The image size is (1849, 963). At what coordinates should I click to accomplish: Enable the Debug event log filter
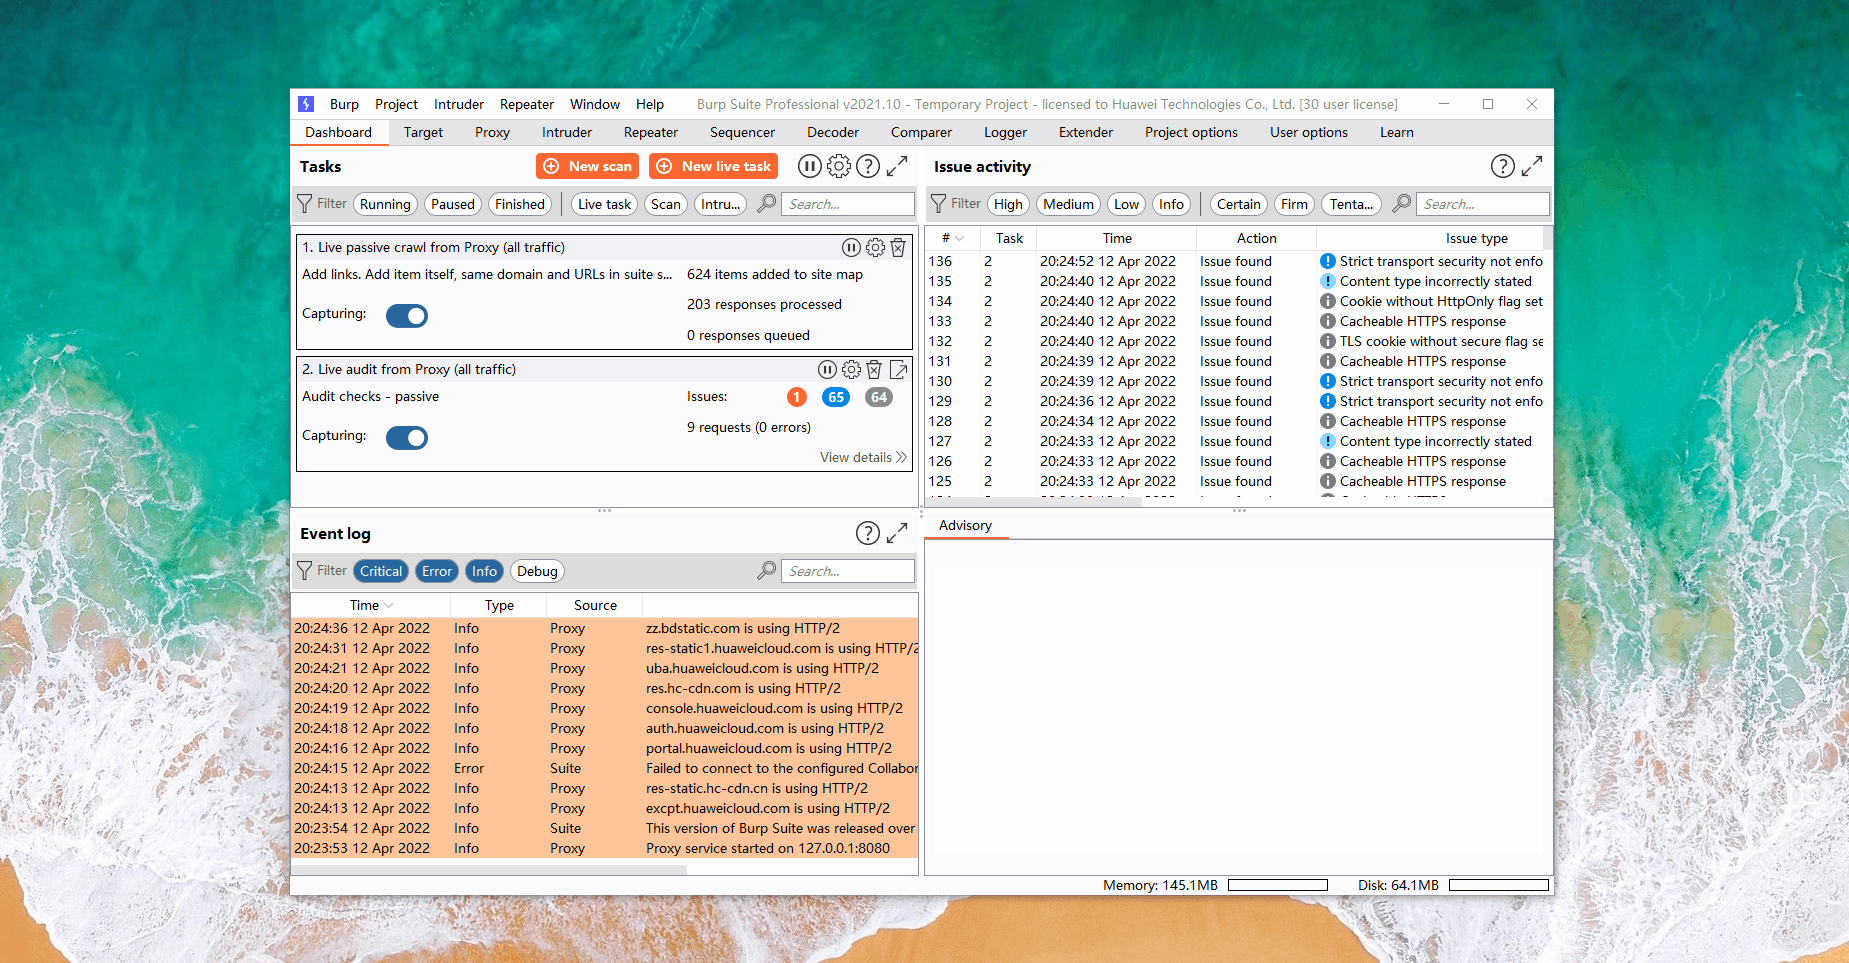click(x=537, y=571)
